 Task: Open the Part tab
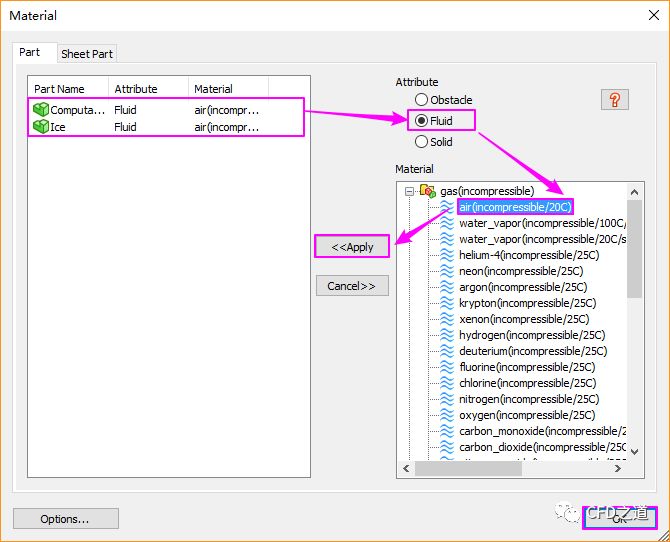pos(30,52)
